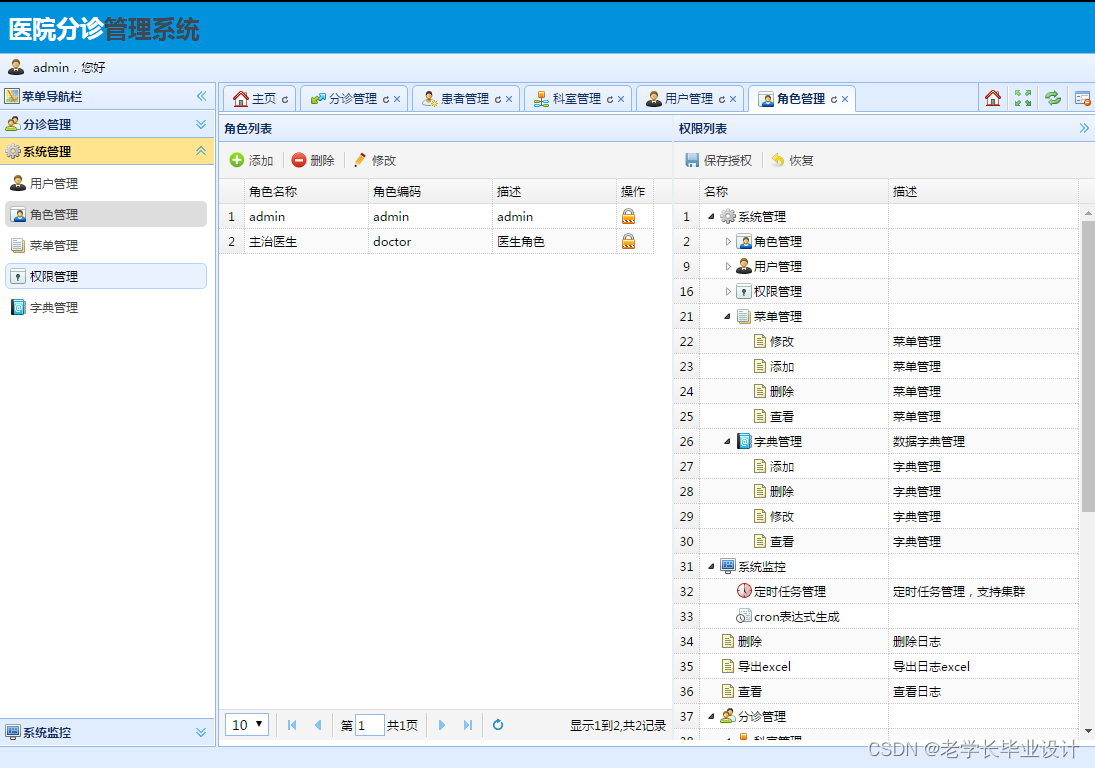The image size is (1095, 768).
Task: Click the refresh icon in top right corner
Action: [1052, 97]
